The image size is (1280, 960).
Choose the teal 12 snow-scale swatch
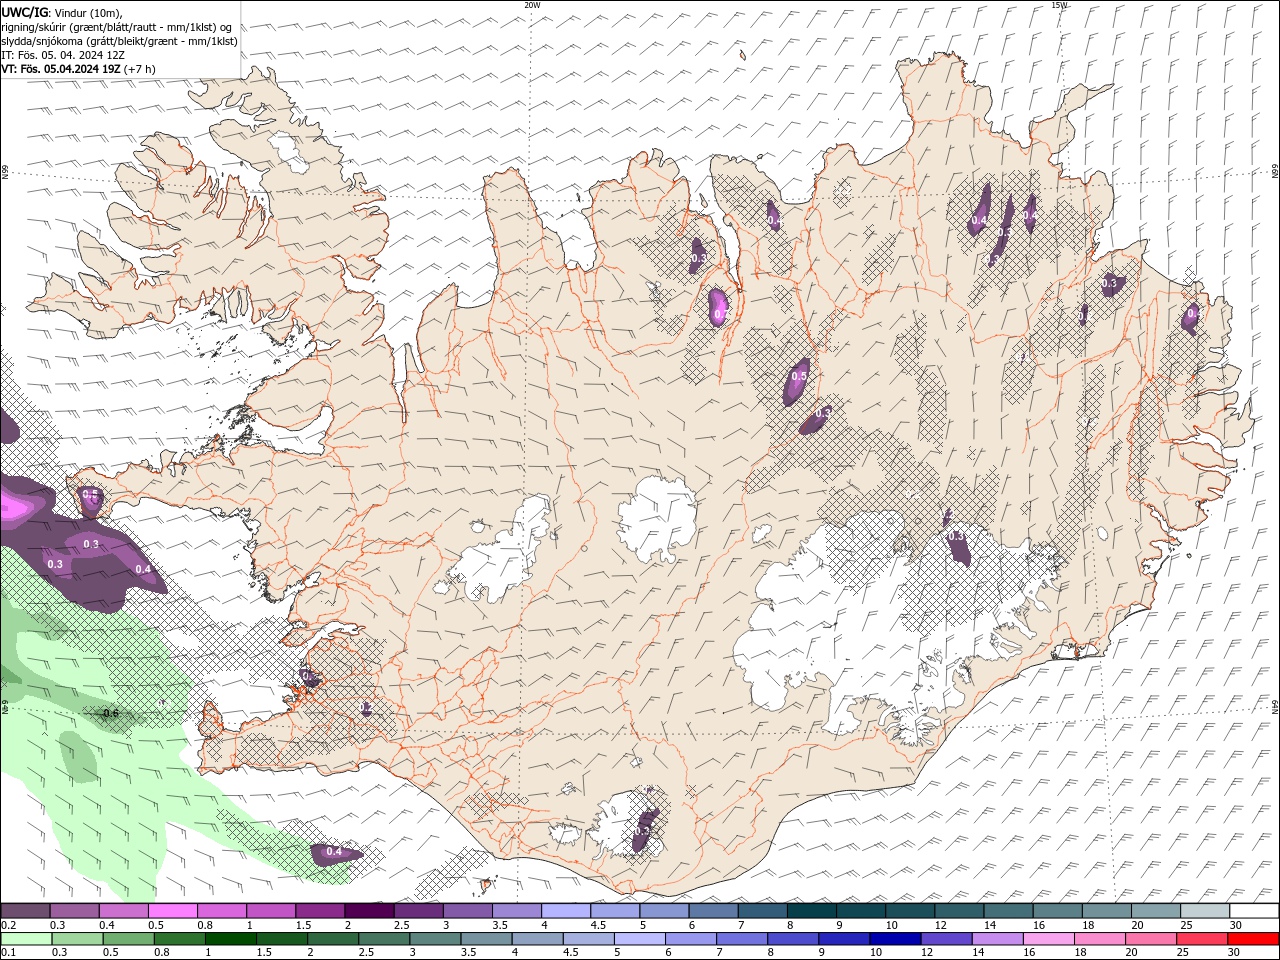point(959,911)
